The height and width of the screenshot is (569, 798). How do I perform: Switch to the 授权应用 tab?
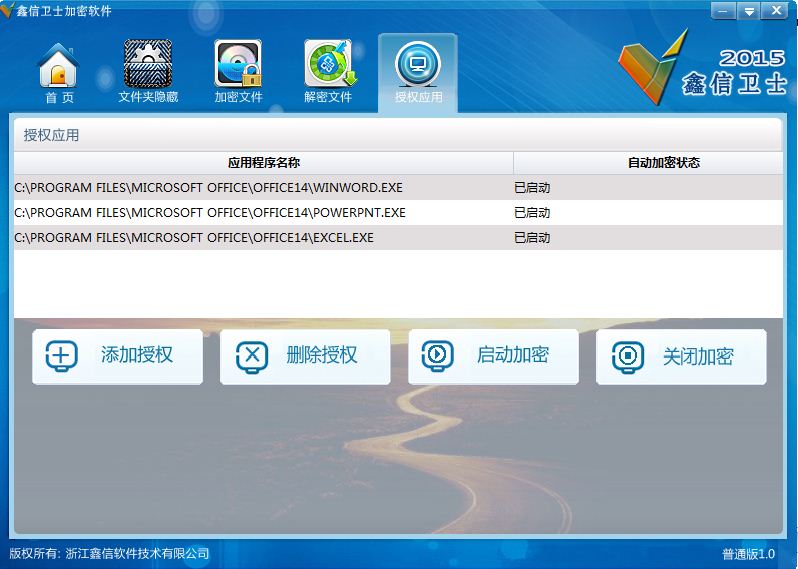tap(418, 73)
